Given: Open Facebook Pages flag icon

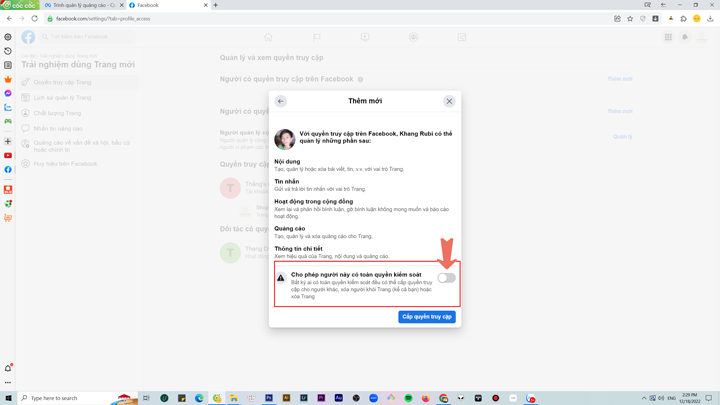Looking at the screenshot, I should click(317, 37).
